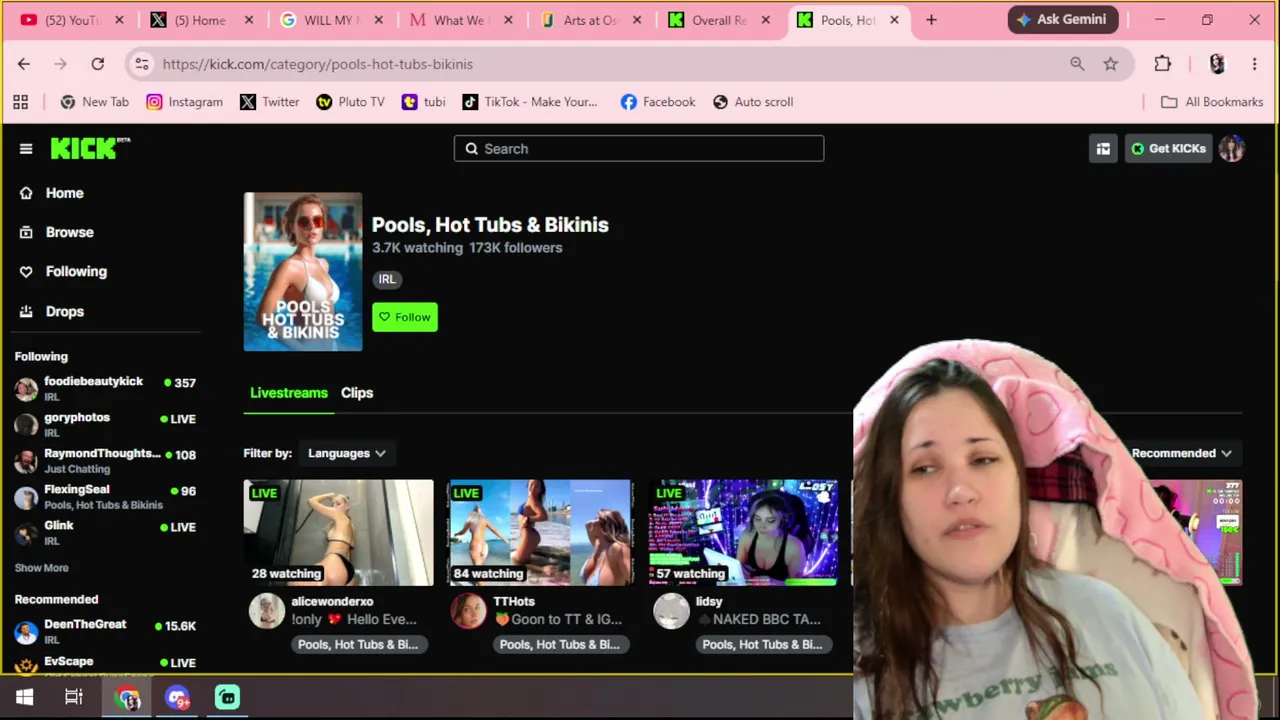Open the zoom magnifier icon in address bar

(1077, 64)
